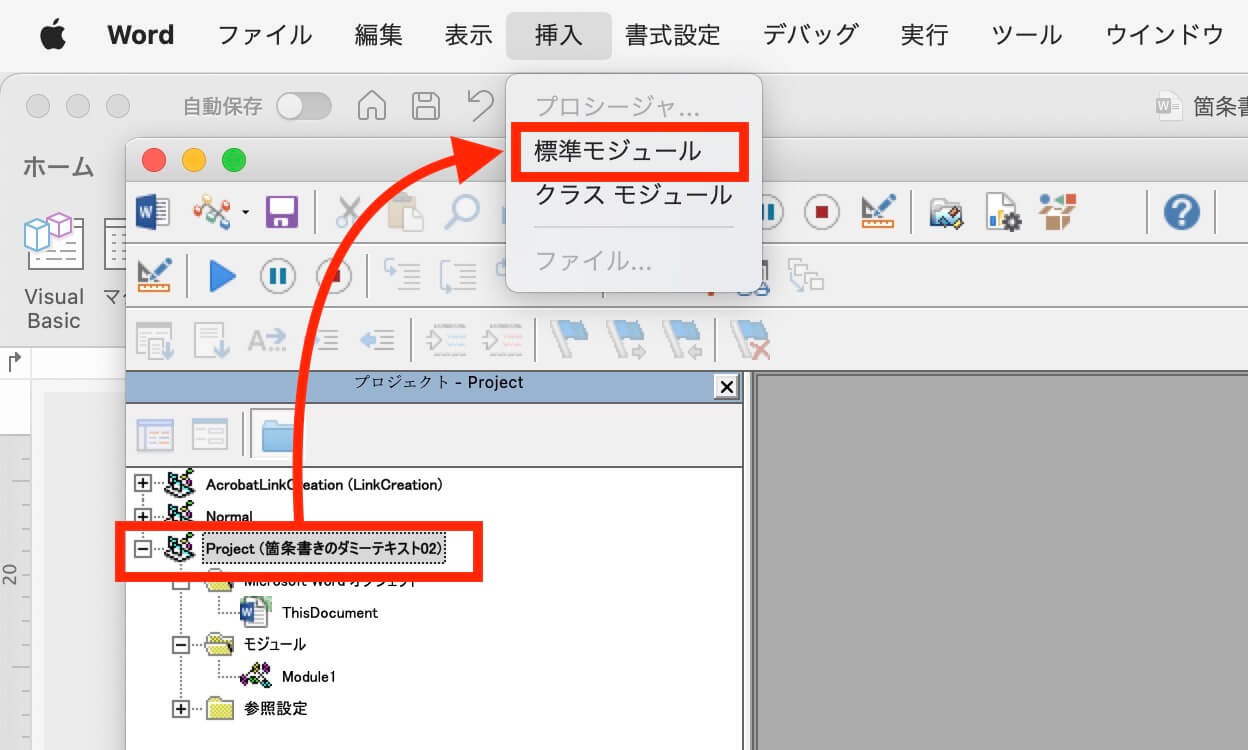Click the Pause/Break icon next to Run

[x=278, y=275]
